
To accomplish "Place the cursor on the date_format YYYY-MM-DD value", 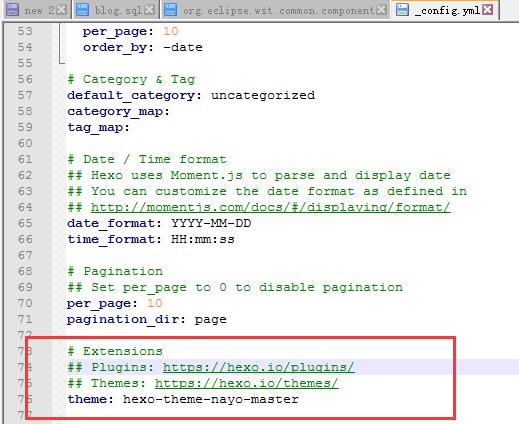I will click(211, 223).
